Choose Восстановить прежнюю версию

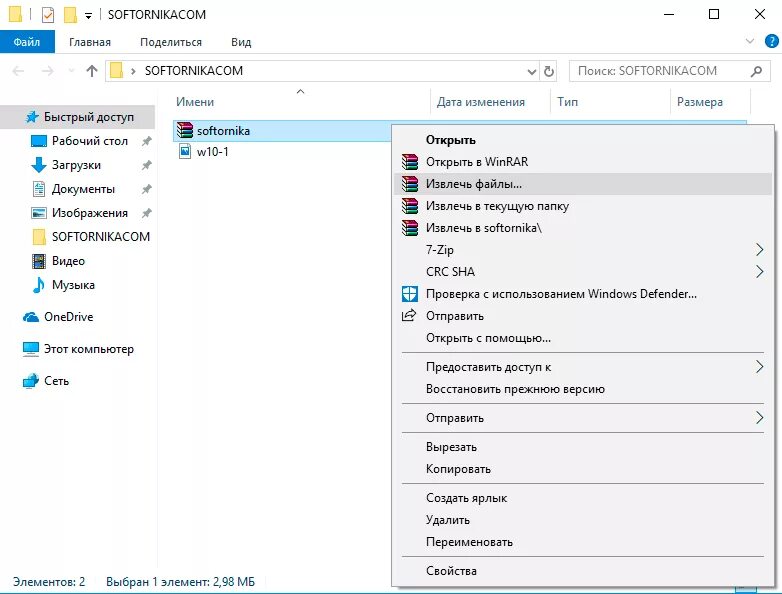583,389
